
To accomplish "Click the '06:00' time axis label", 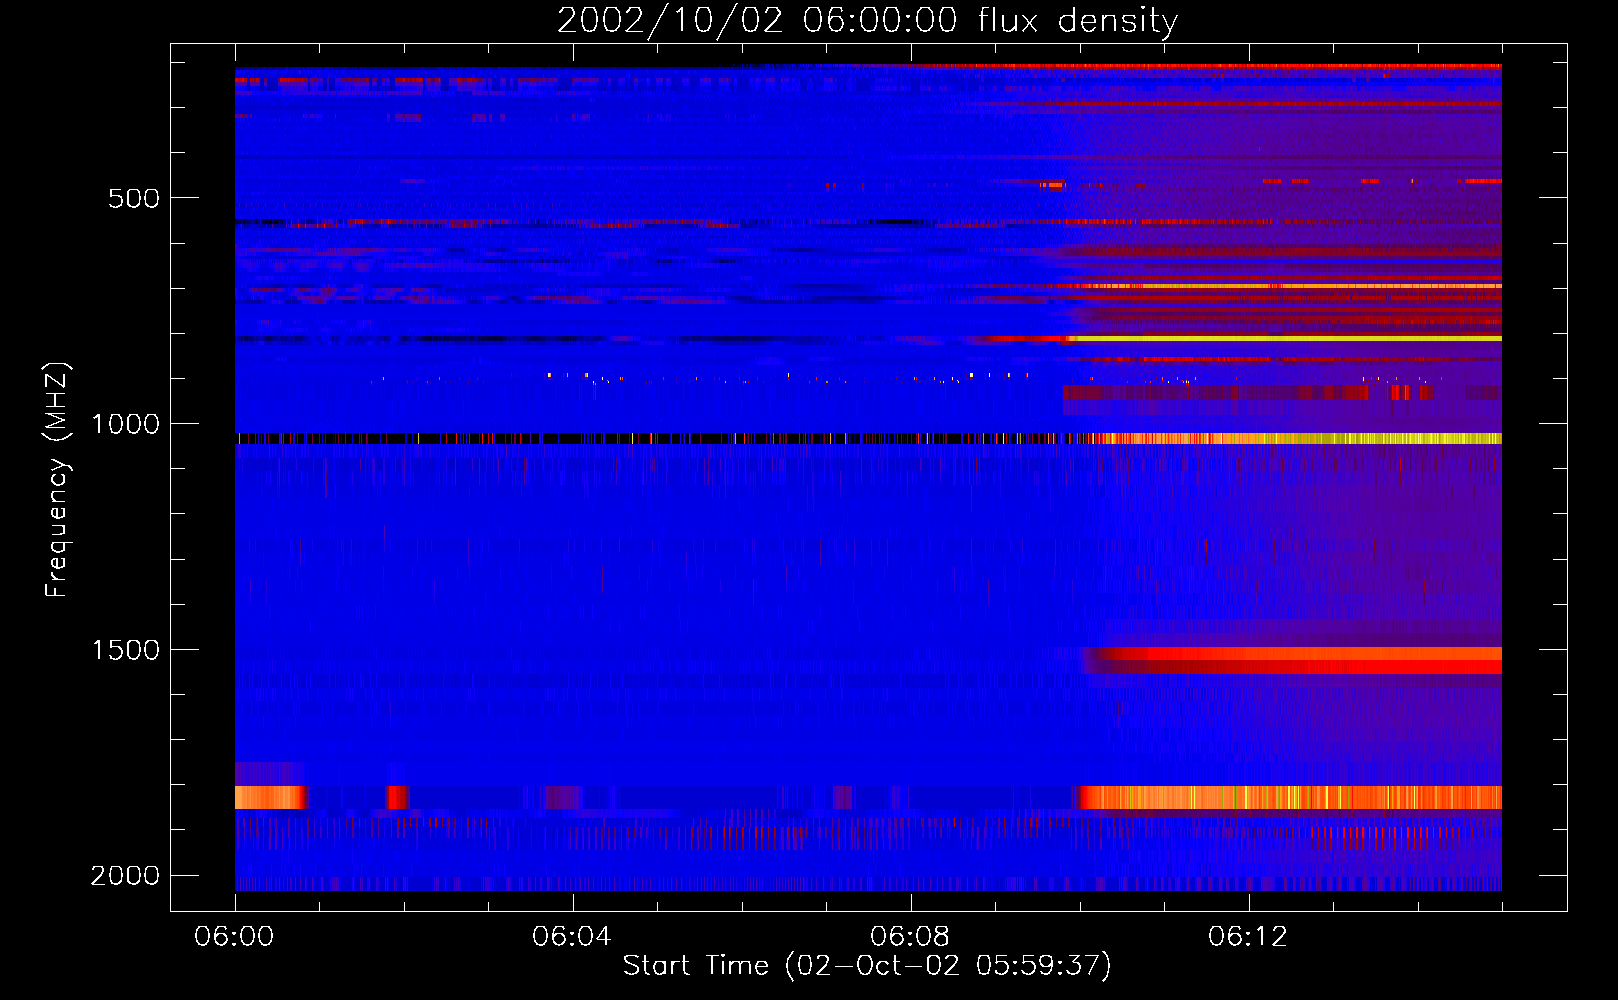I will coord(234,937).
